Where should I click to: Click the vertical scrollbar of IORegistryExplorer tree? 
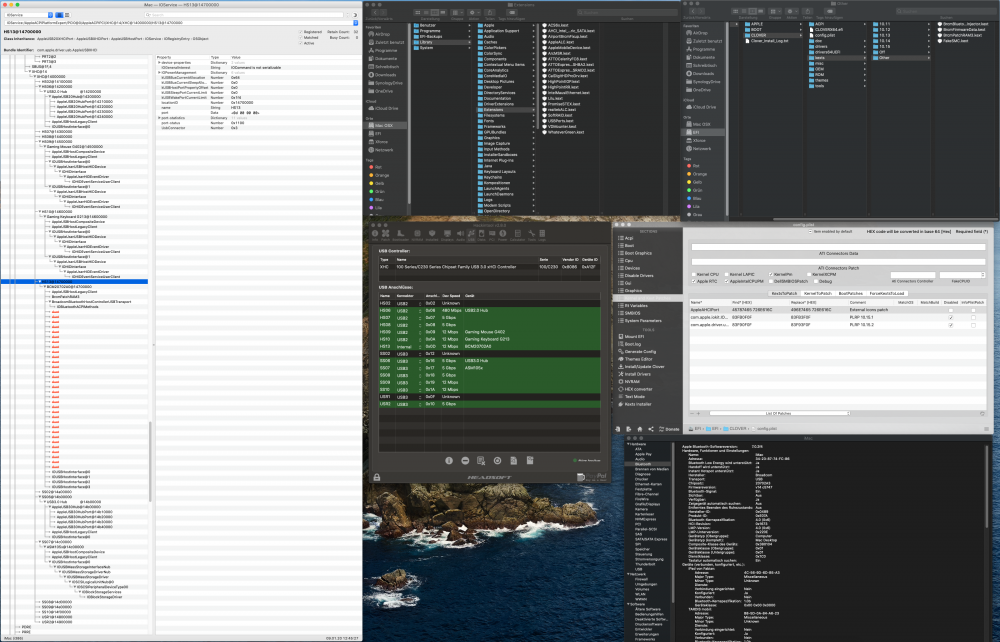(x=151, y=460)
